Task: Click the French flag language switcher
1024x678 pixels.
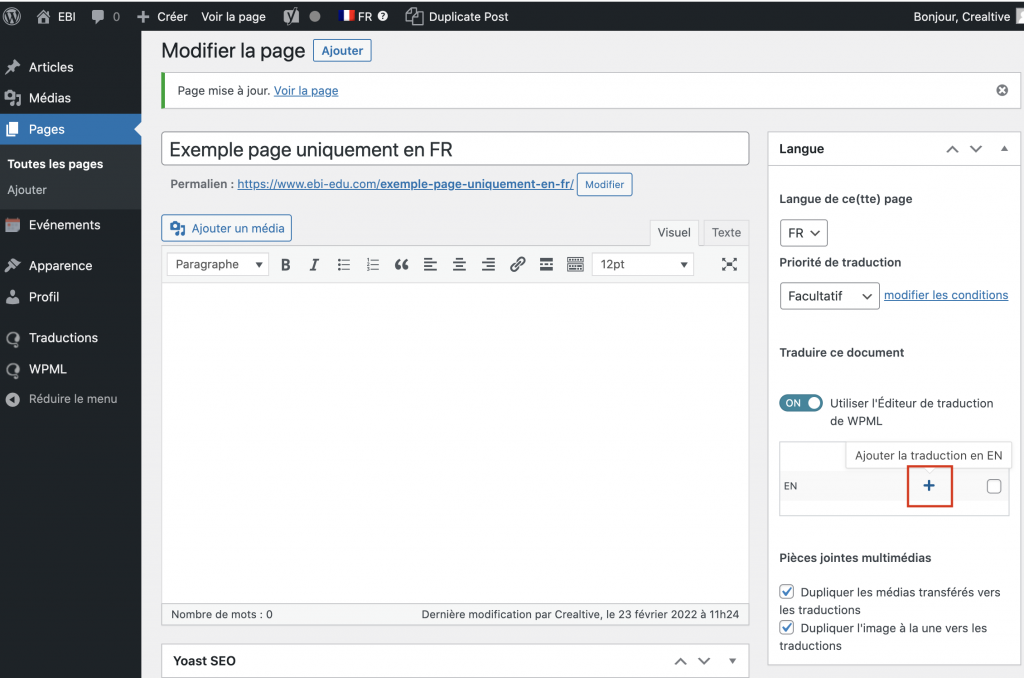Action: pyautogui.click(x=347, y=16)
